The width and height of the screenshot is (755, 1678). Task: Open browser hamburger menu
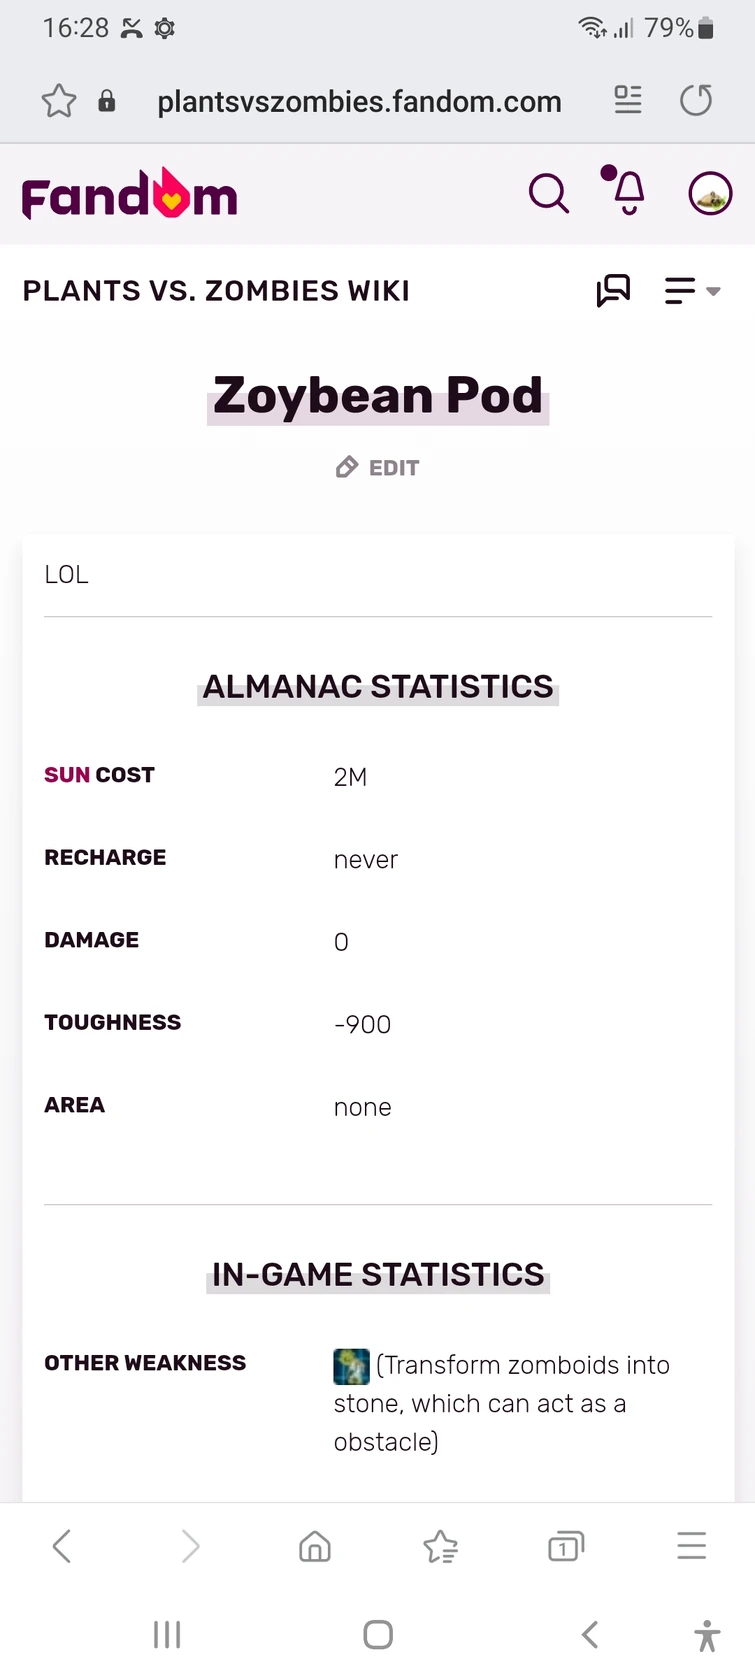(x=691, y=1546)
